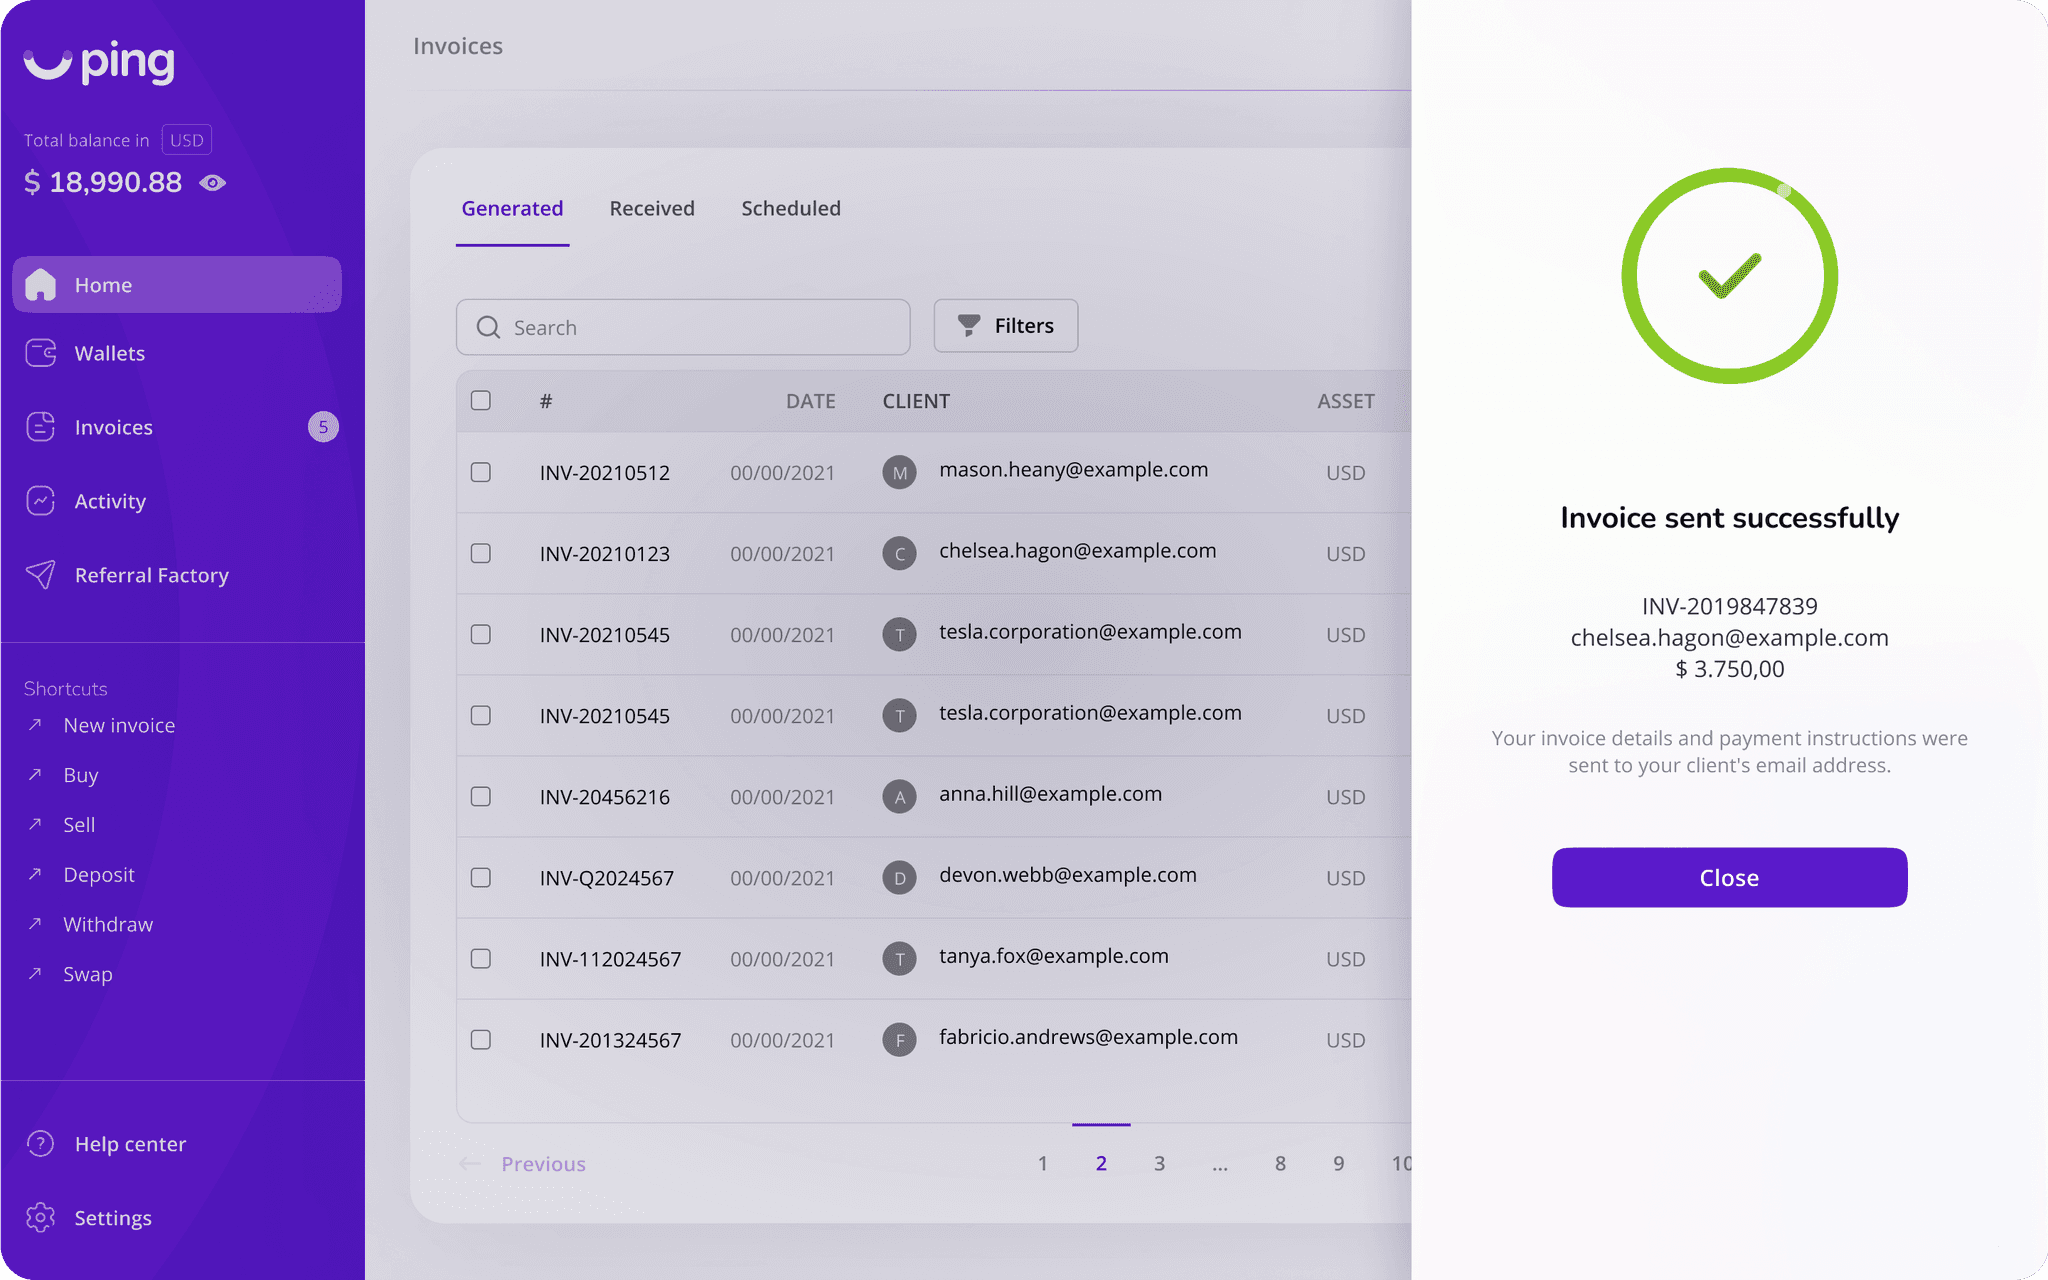Select the Invoices icon in sidebar

pos(40,427)
